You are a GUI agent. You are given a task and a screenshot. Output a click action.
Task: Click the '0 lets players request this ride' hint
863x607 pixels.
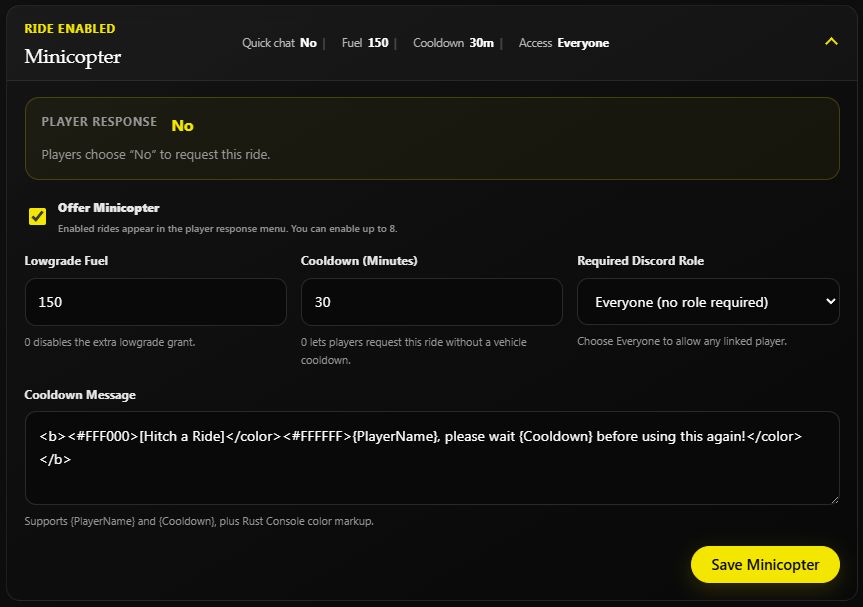413,351
